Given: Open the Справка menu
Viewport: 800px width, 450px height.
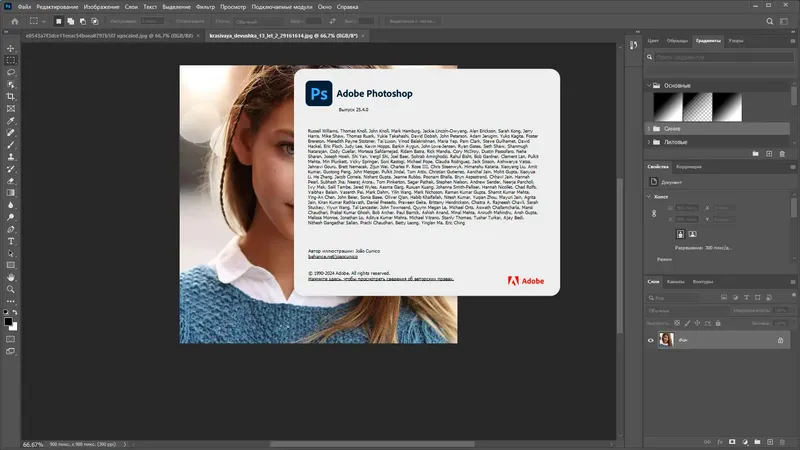Looking at the screenshot, I should [x=347, y=7].
